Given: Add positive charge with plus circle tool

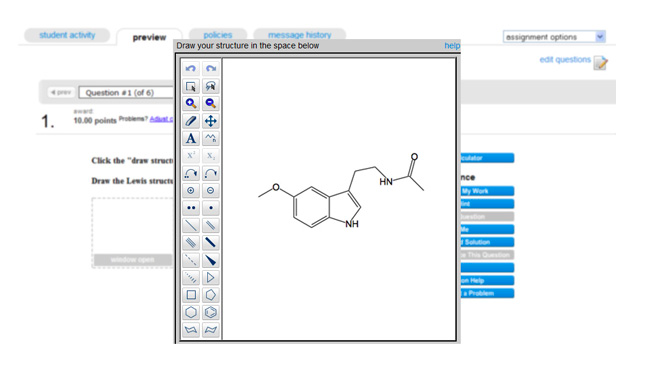Looking at the screenshot, I should [191, 191].
